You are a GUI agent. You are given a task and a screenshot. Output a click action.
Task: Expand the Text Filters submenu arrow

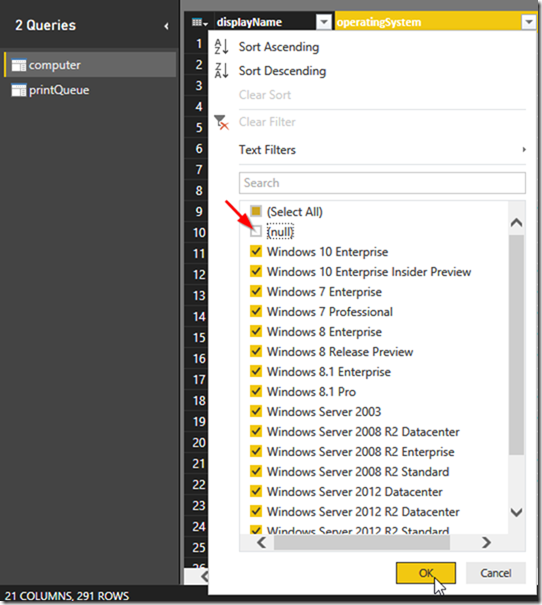524,150
